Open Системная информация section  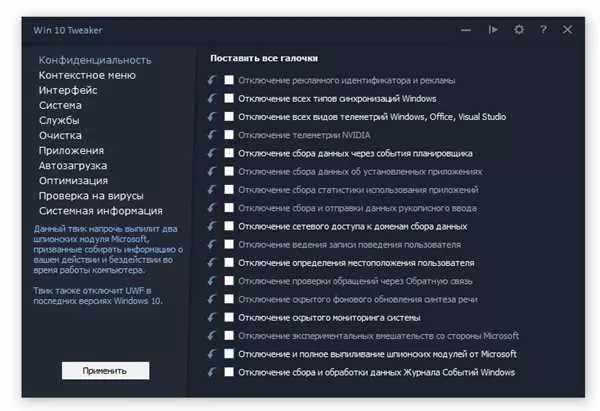pyautogui.click(x=101, y=211)
